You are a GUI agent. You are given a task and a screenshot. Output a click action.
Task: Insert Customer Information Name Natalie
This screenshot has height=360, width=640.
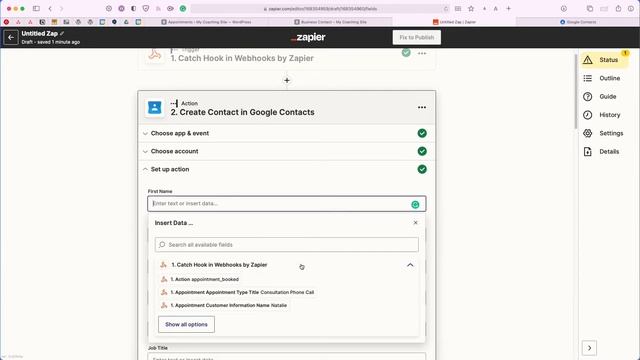224,306
